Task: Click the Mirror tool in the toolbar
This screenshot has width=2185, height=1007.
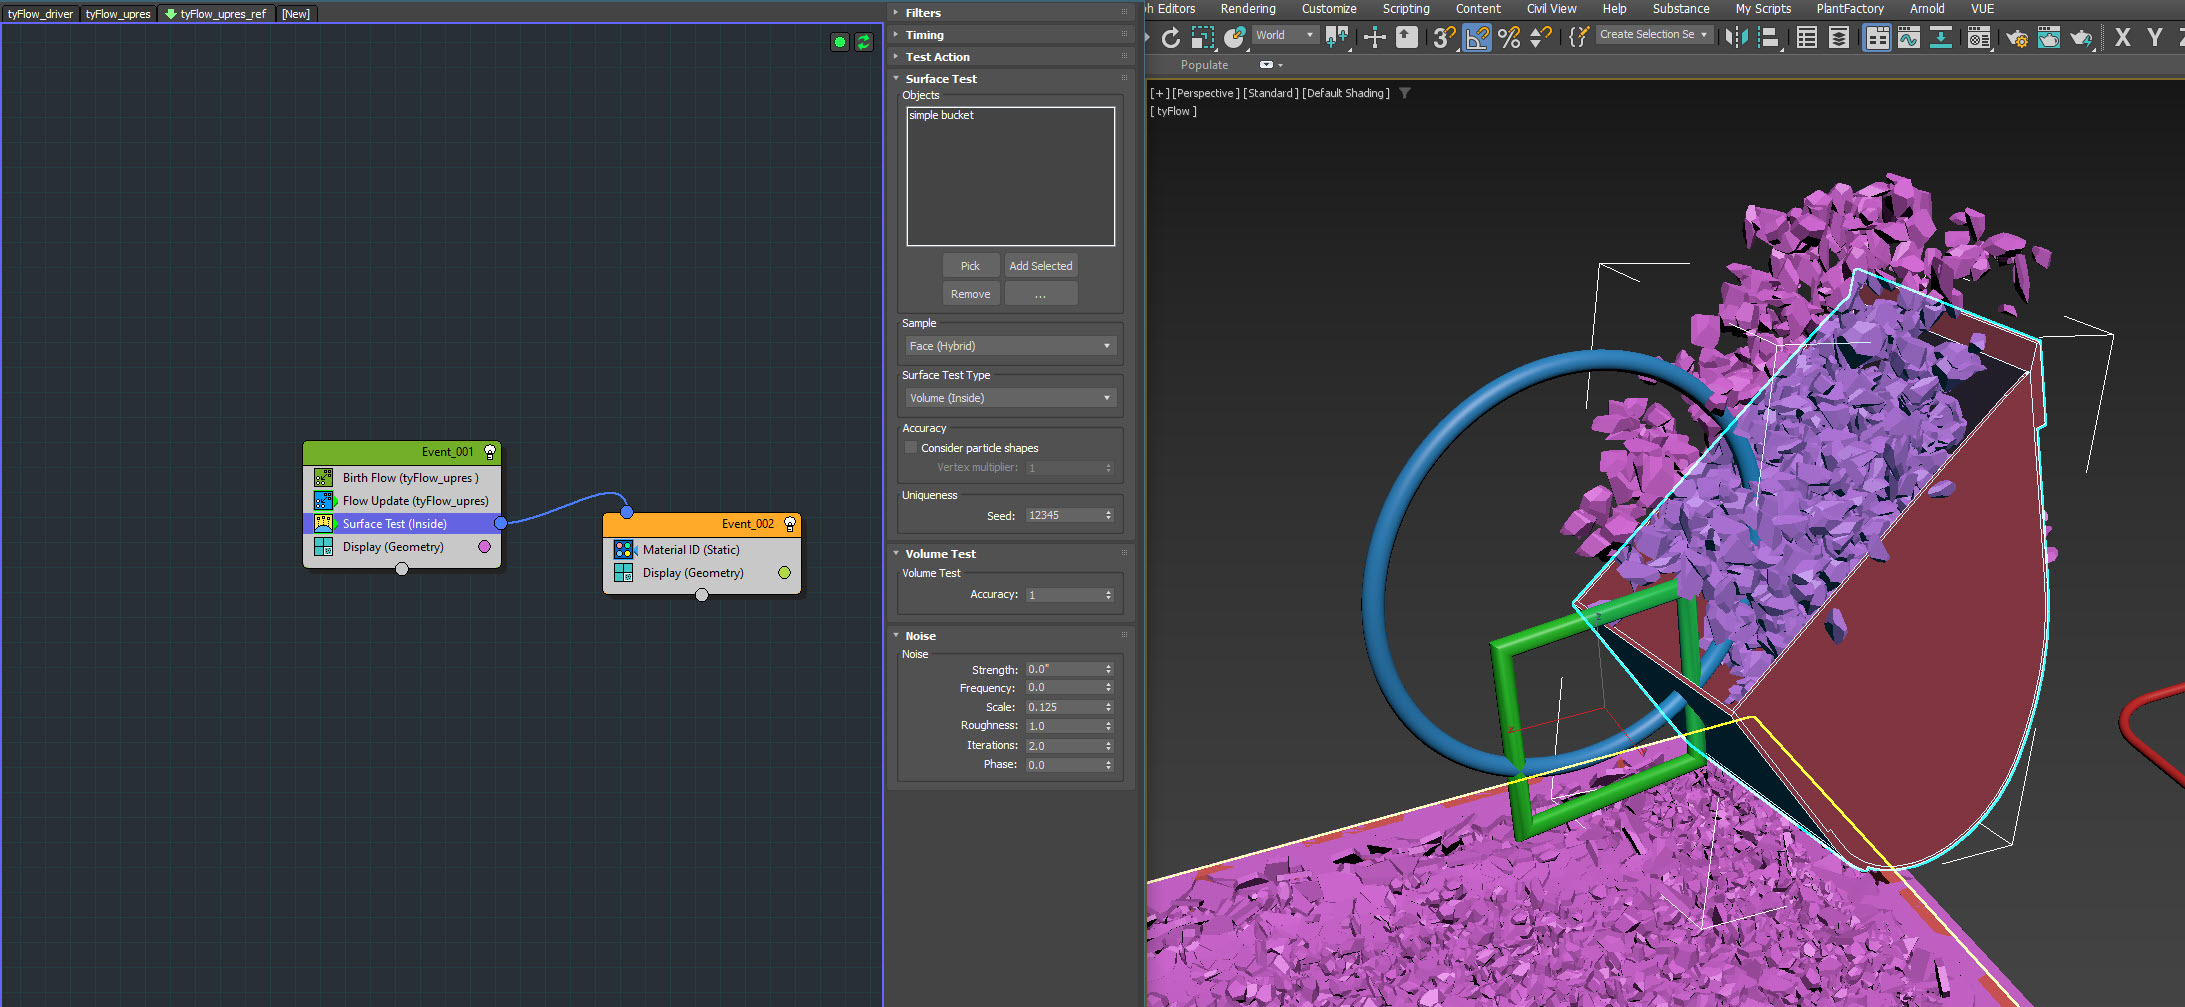Action: coord(1737,37)
